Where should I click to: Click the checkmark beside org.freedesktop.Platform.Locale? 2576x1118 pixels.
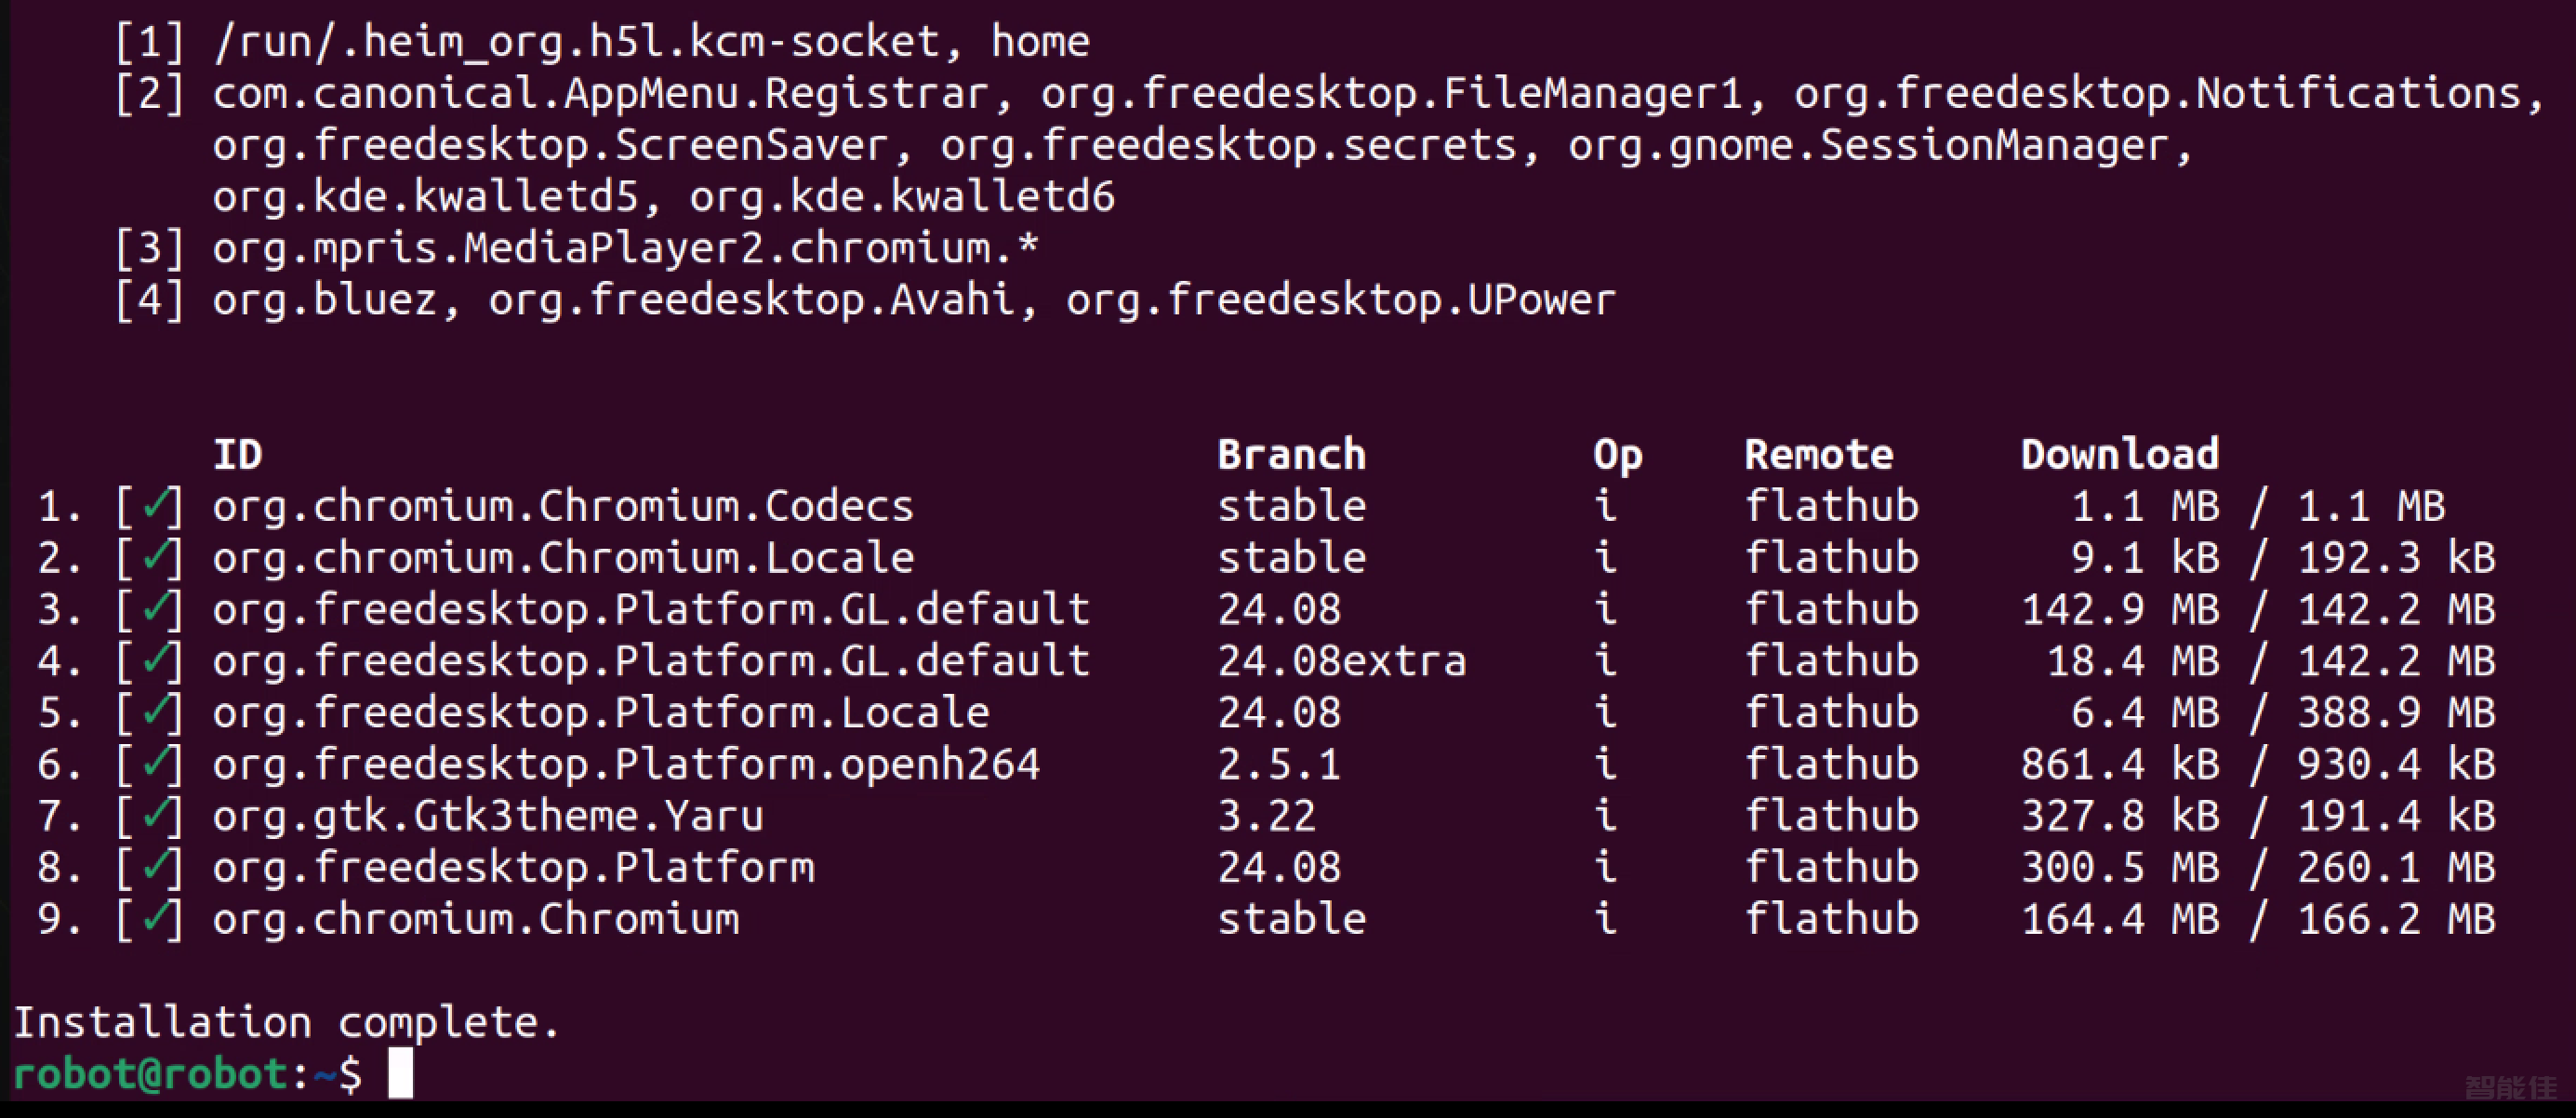tap(154, 712)
